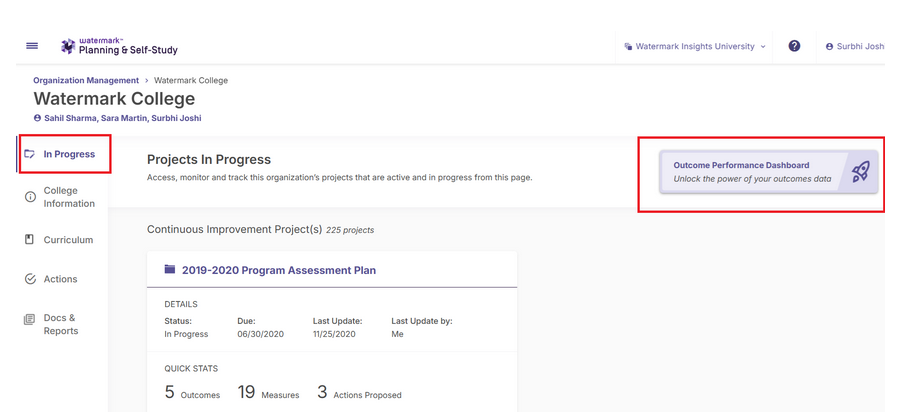Click the Actions checkmark icon
The image size is (904, 418).
tap(30, 279)
